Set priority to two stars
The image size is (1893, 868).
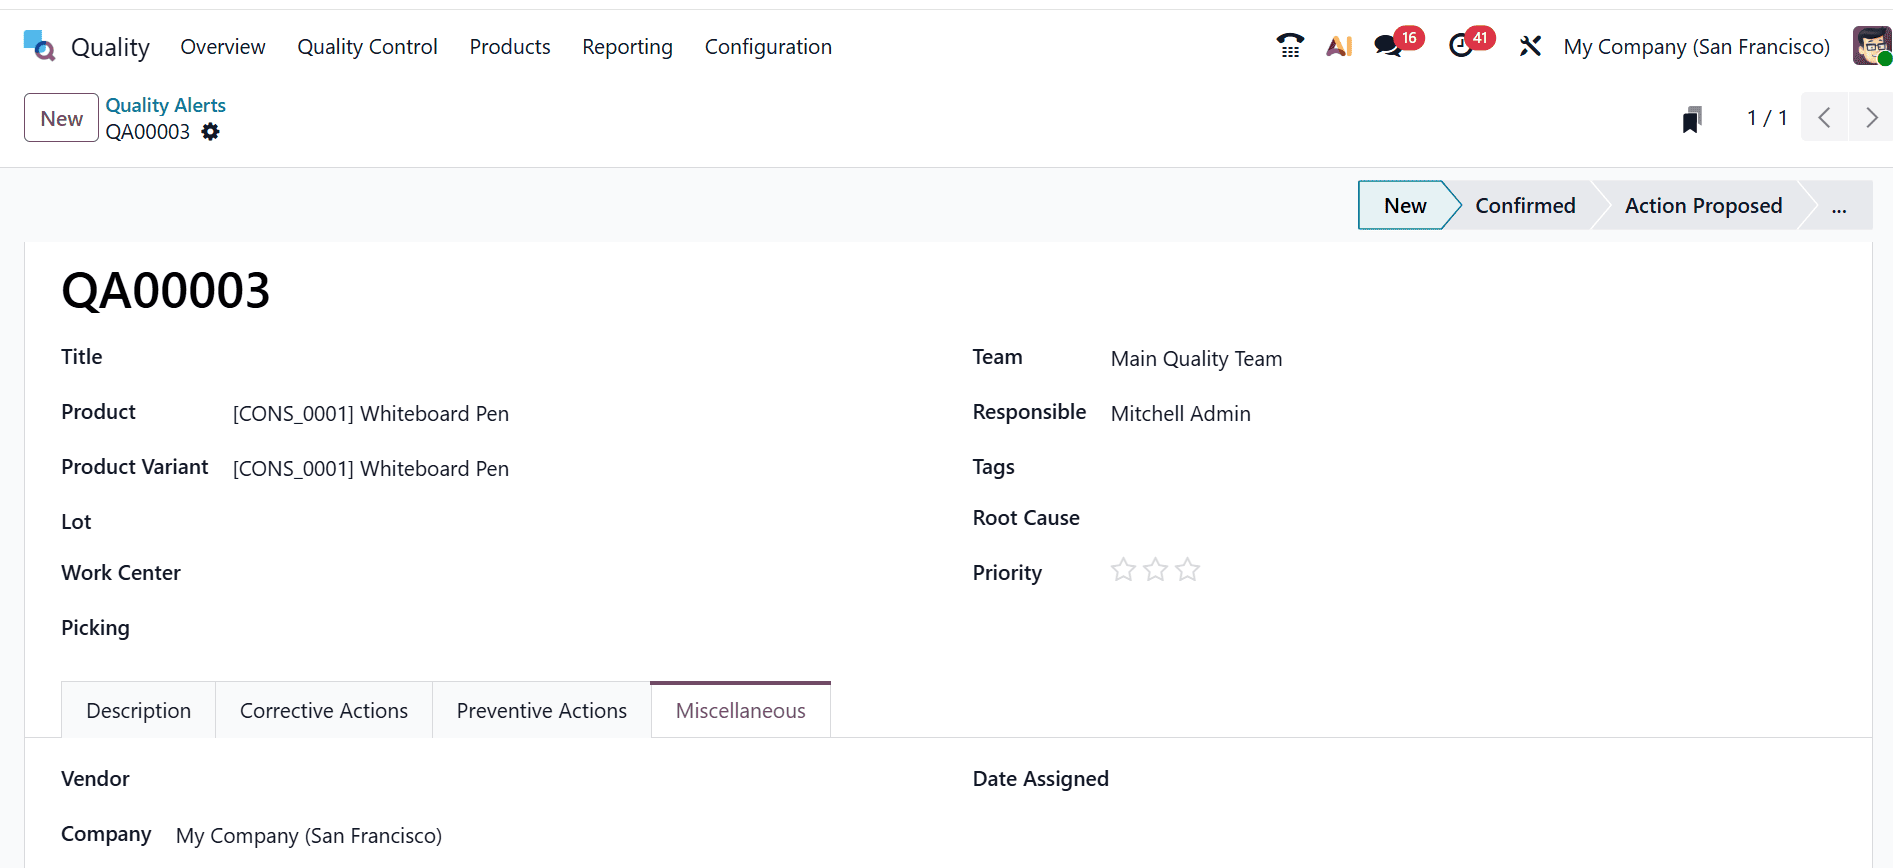point(1155,570)
